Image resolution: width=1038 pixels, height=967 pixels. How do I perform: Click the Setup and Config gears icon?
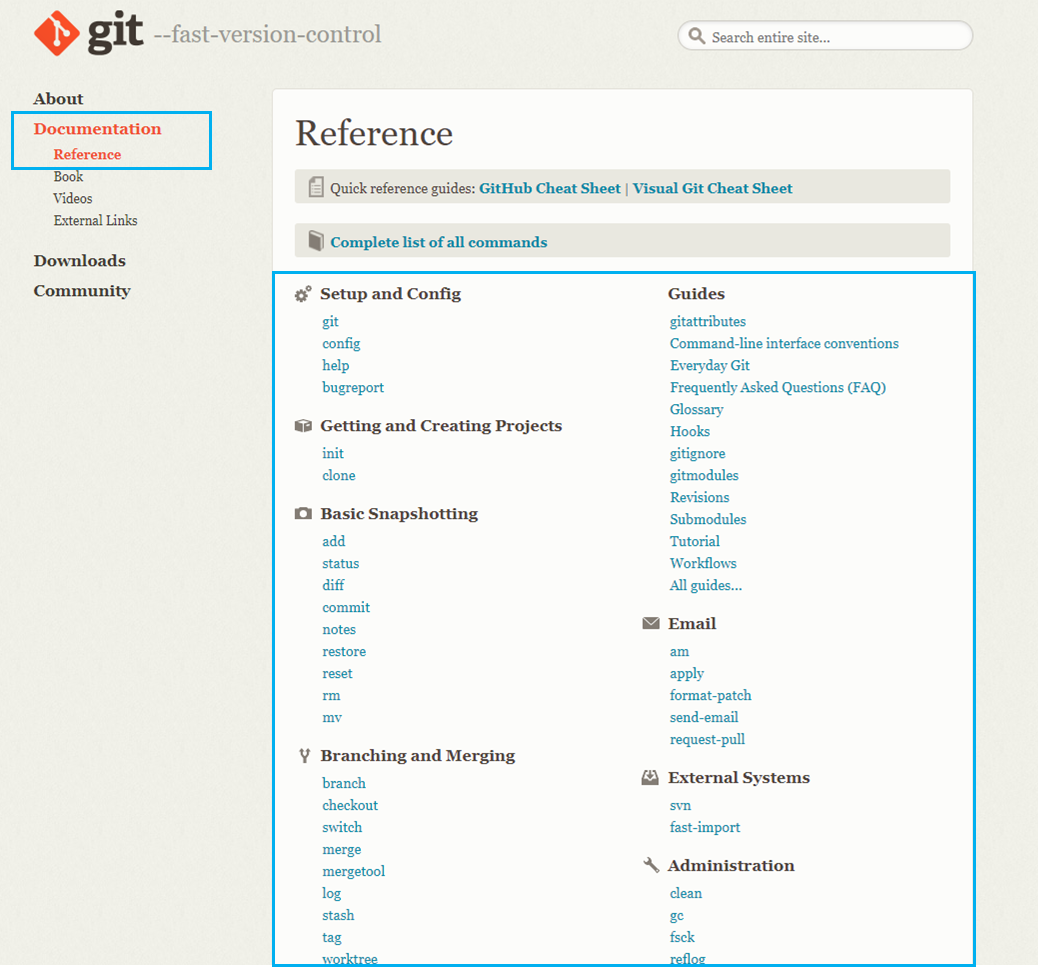click(x=303, y=294)
